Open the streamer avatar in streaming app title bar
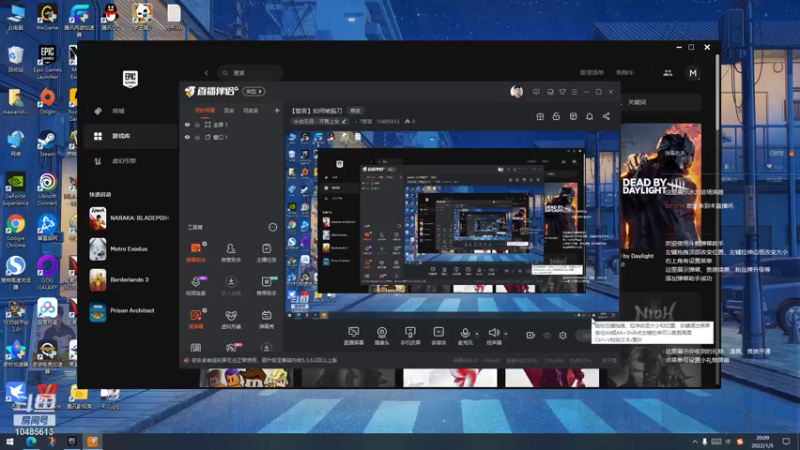Viewport: 800px width, 450px height. point(516,91)
